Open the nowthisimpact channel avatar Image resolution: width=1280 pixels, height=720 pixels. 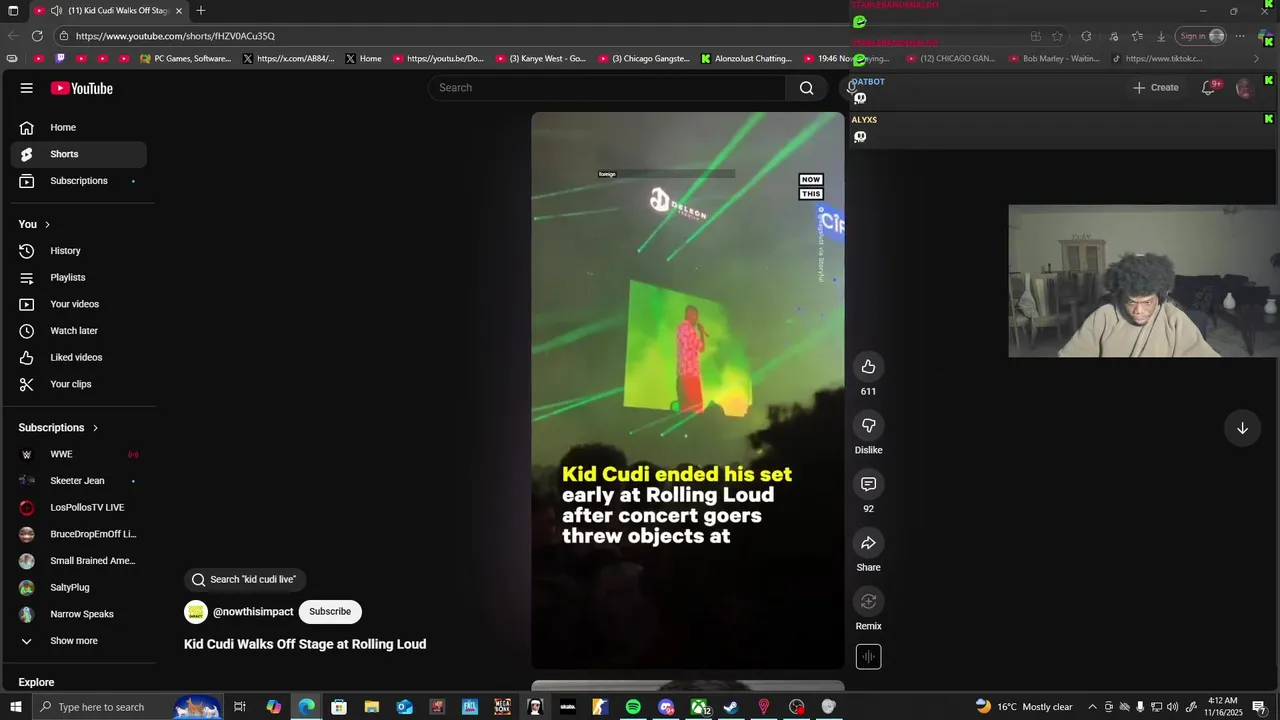(x=196, y=612)
